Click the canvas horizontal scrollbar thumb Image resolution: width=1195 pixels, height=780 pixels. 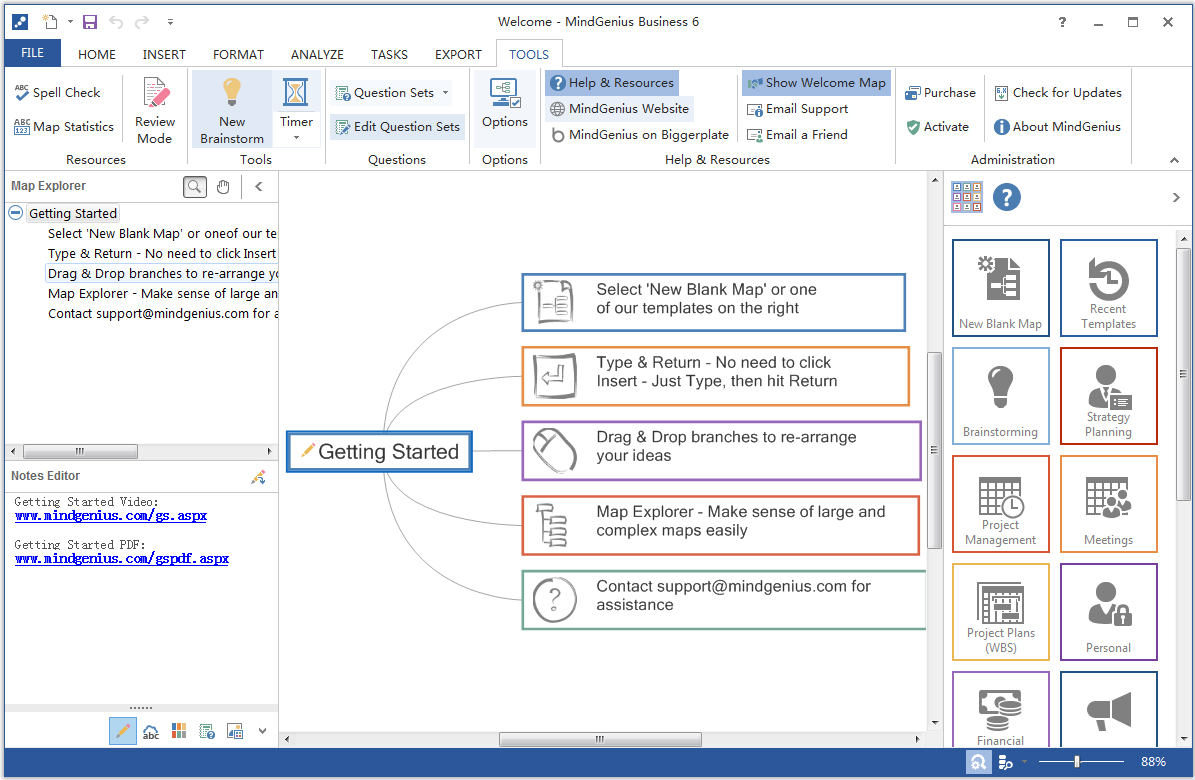pos(600,739)
